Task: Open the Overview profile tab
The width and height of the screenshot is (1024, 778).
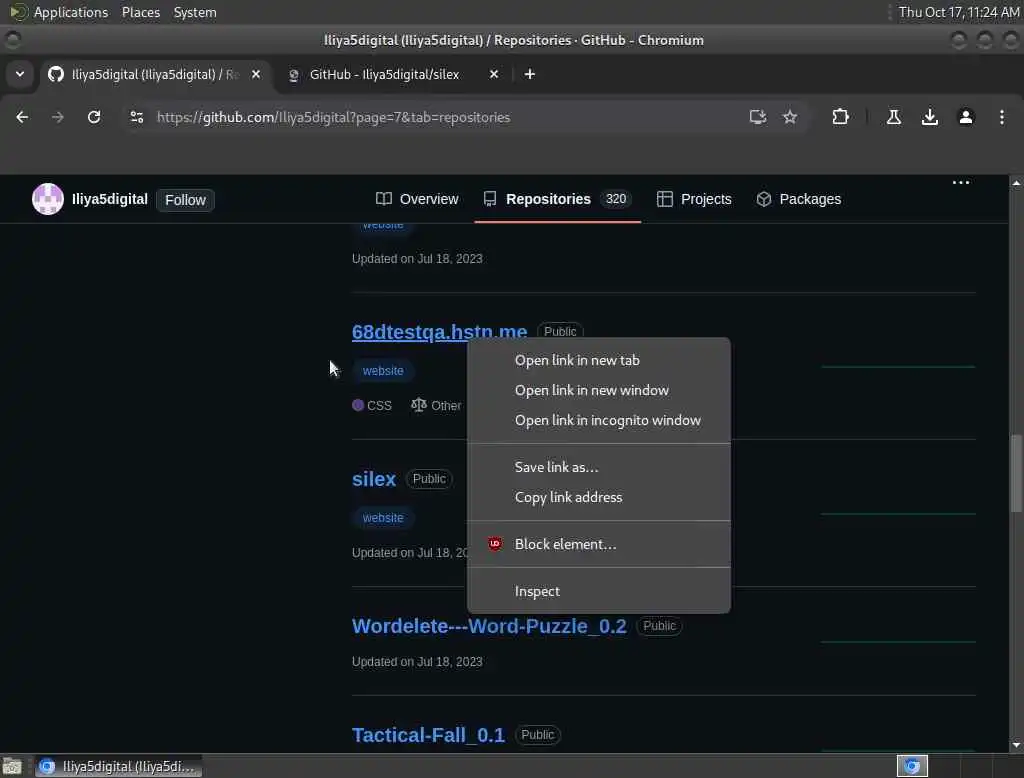Action: point(417,199)
